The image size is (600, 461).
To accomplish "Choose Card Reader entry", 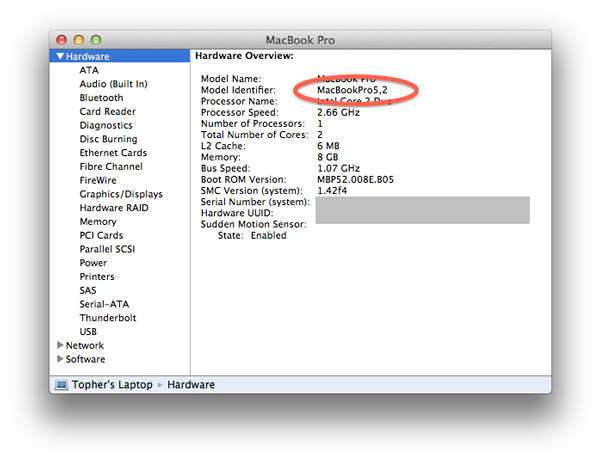I will click(x=108, y=112).
